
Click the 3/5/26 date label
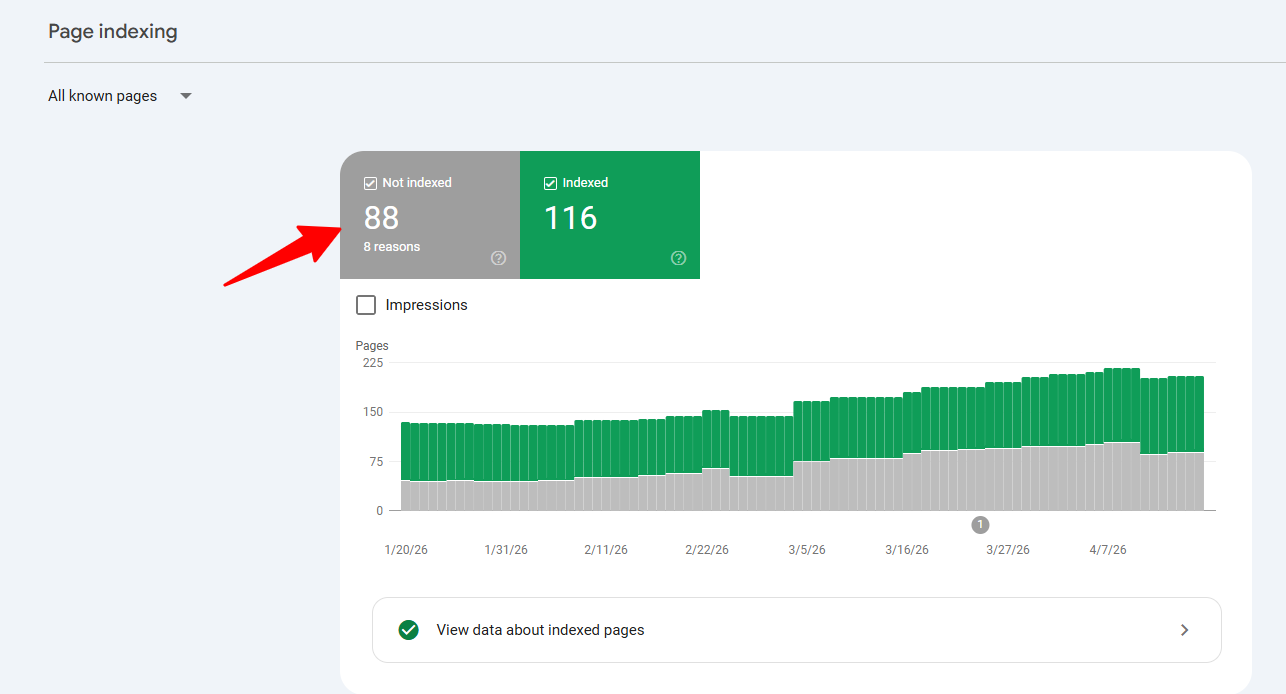click(807, 550)
